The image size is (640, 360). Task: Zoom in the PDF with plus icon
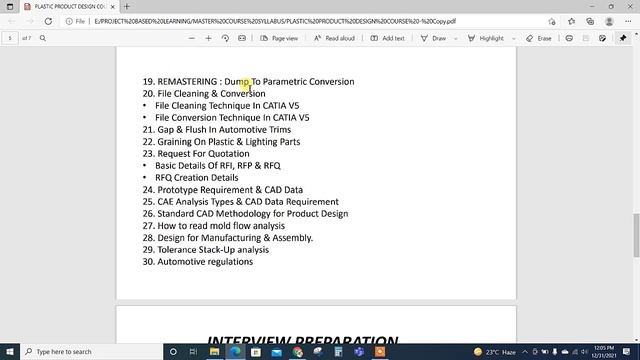click(x=208, y=38)
